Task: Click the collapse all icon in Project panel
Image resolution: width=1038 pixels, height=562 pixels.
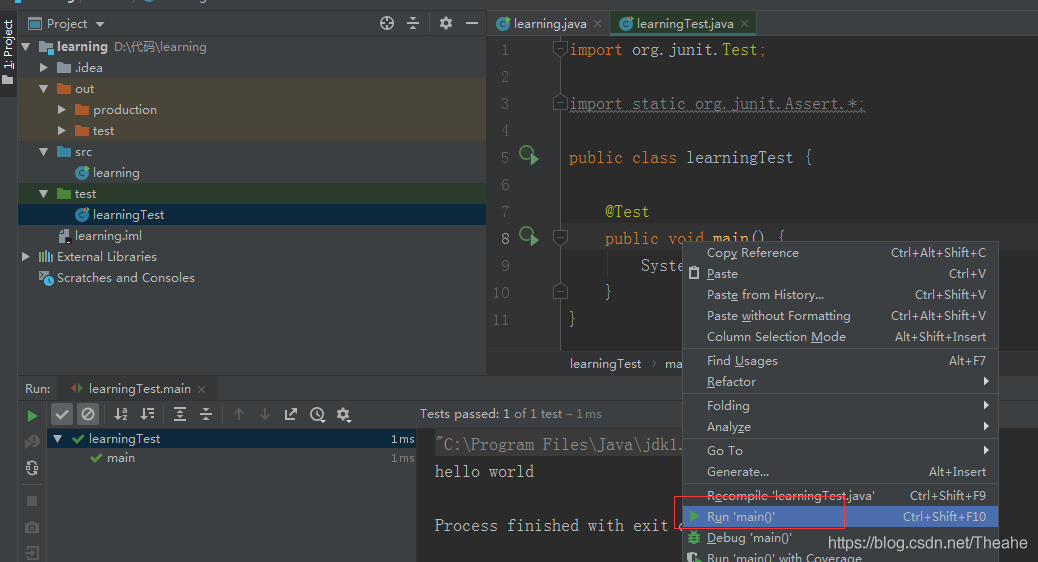Action: point(413,24)
